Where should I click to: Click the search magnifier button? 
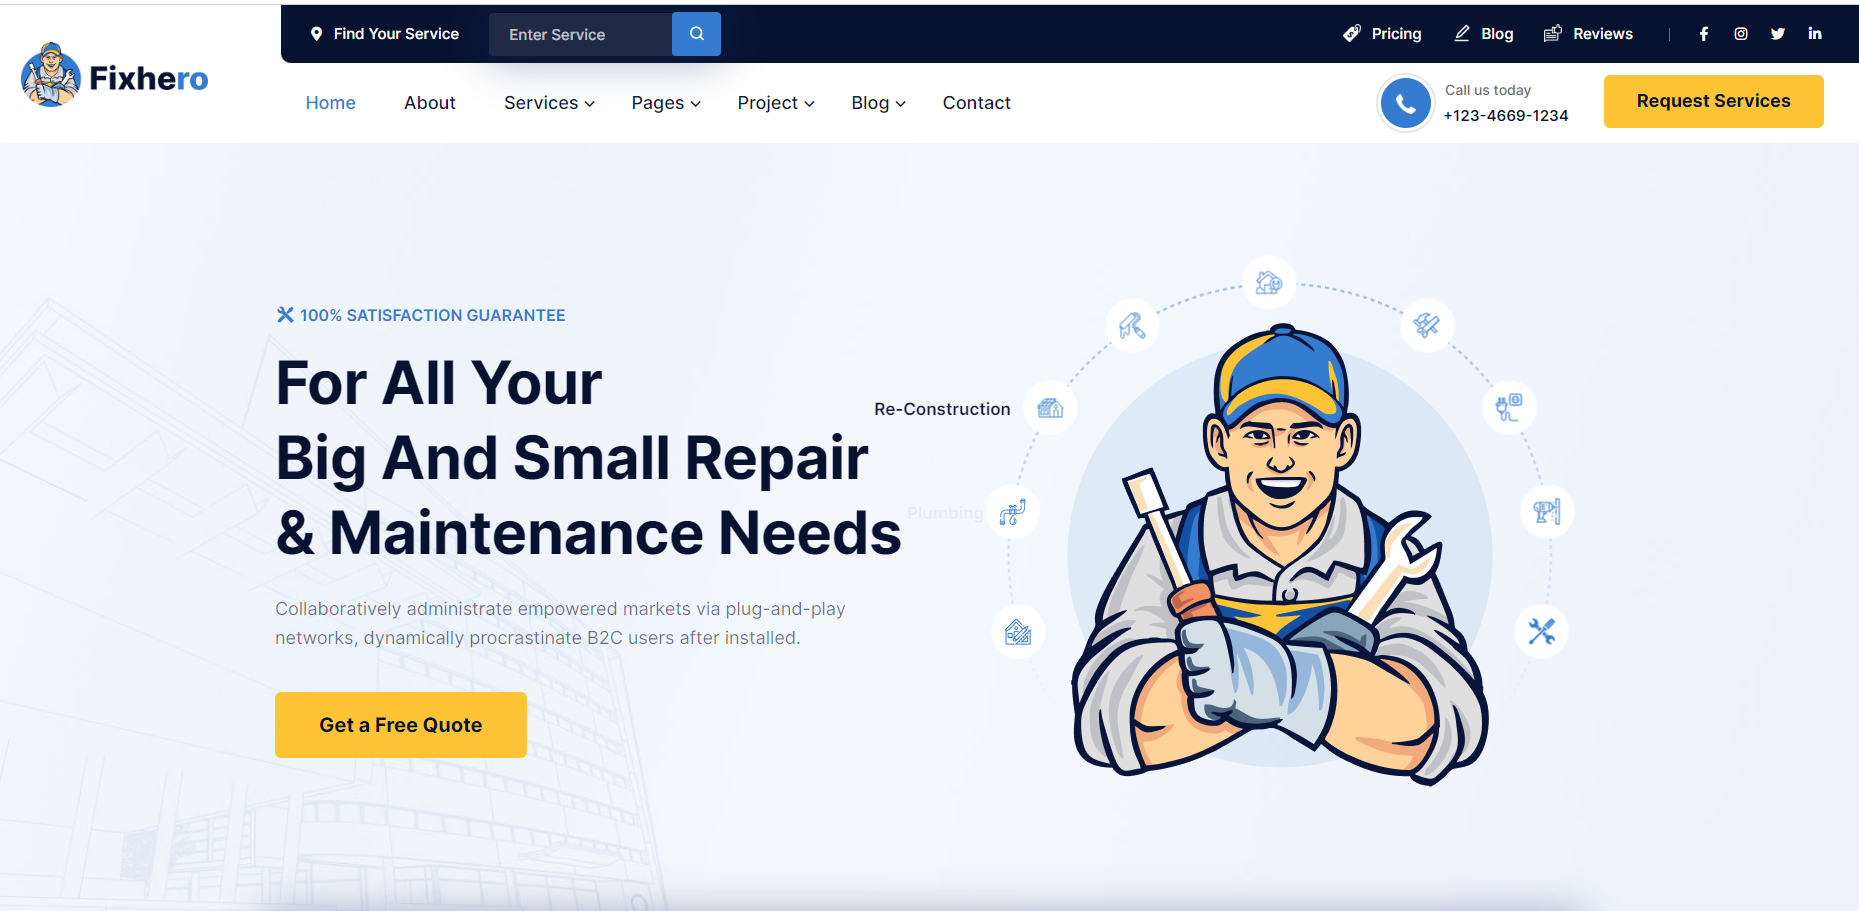click(x=696, y=33)
